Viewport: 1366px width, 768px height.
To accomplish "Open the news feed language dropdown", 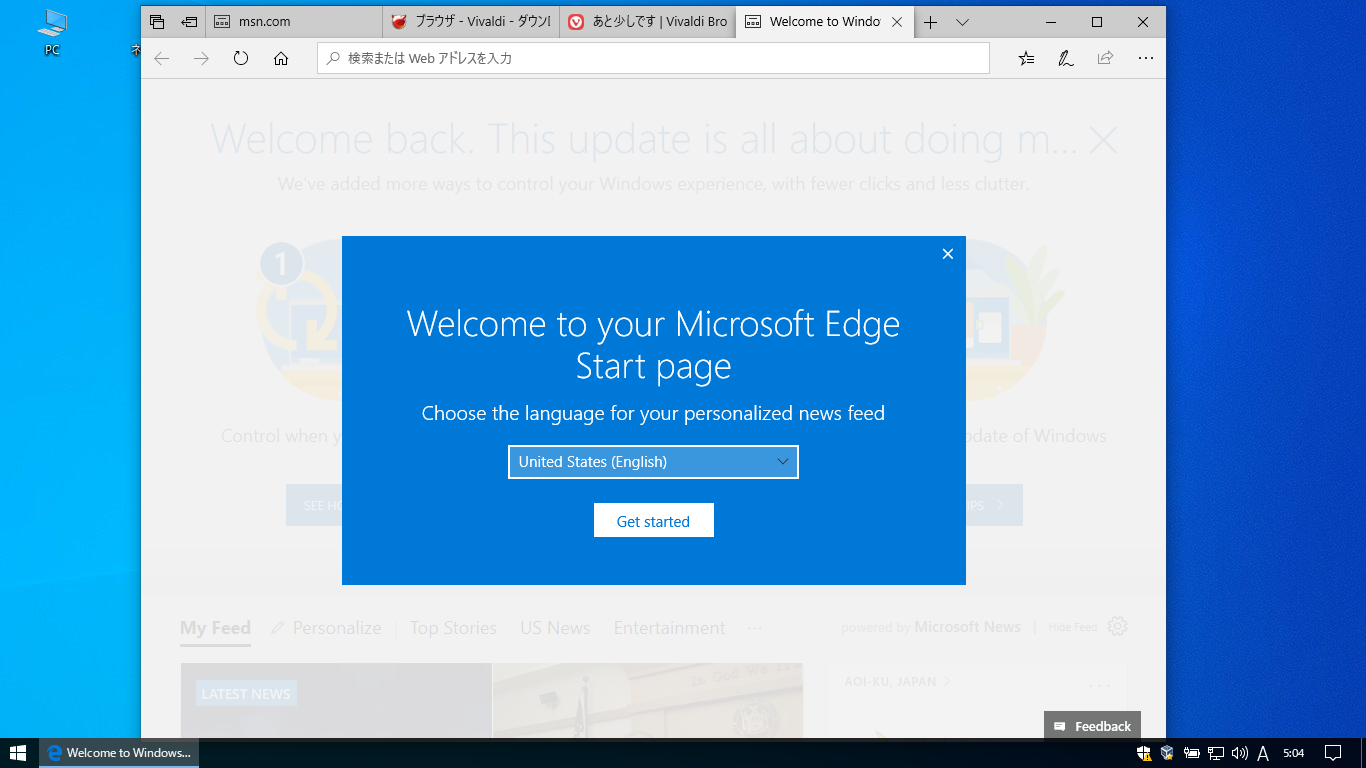I will coord(653,462).
